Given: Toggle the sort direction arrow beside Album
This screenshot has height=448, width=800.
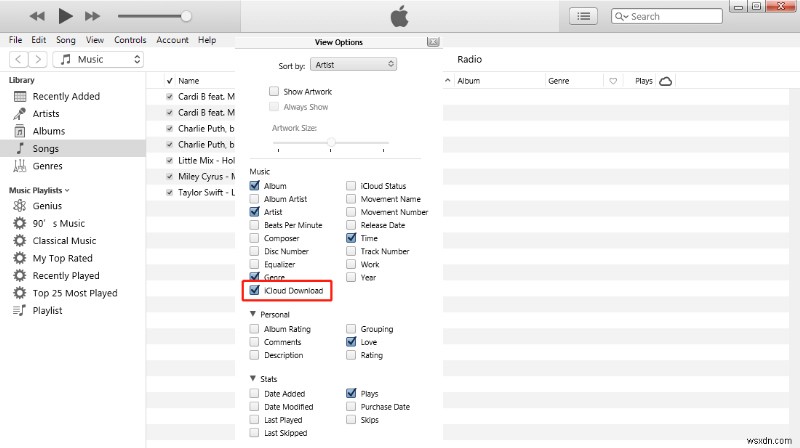Looking at the screenshot, I should tap(447, 81).
